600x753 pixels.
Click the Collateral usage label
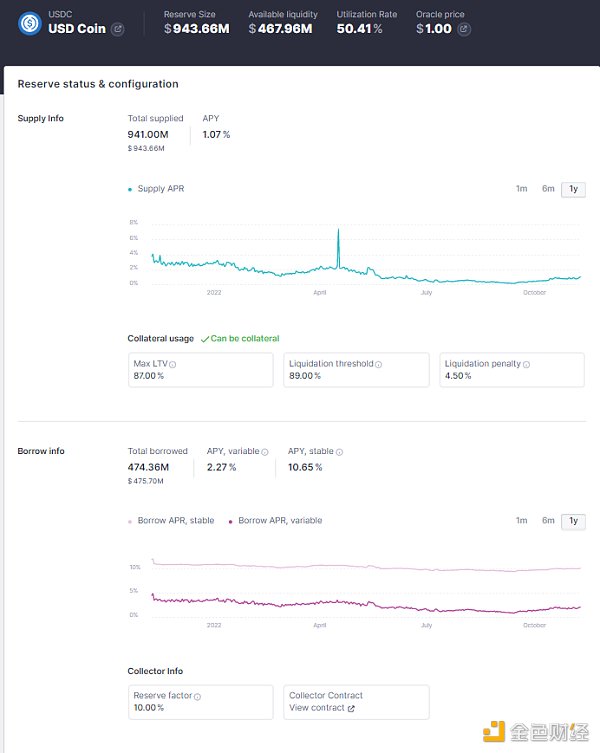pyautogui.click(x=160, y=339)
